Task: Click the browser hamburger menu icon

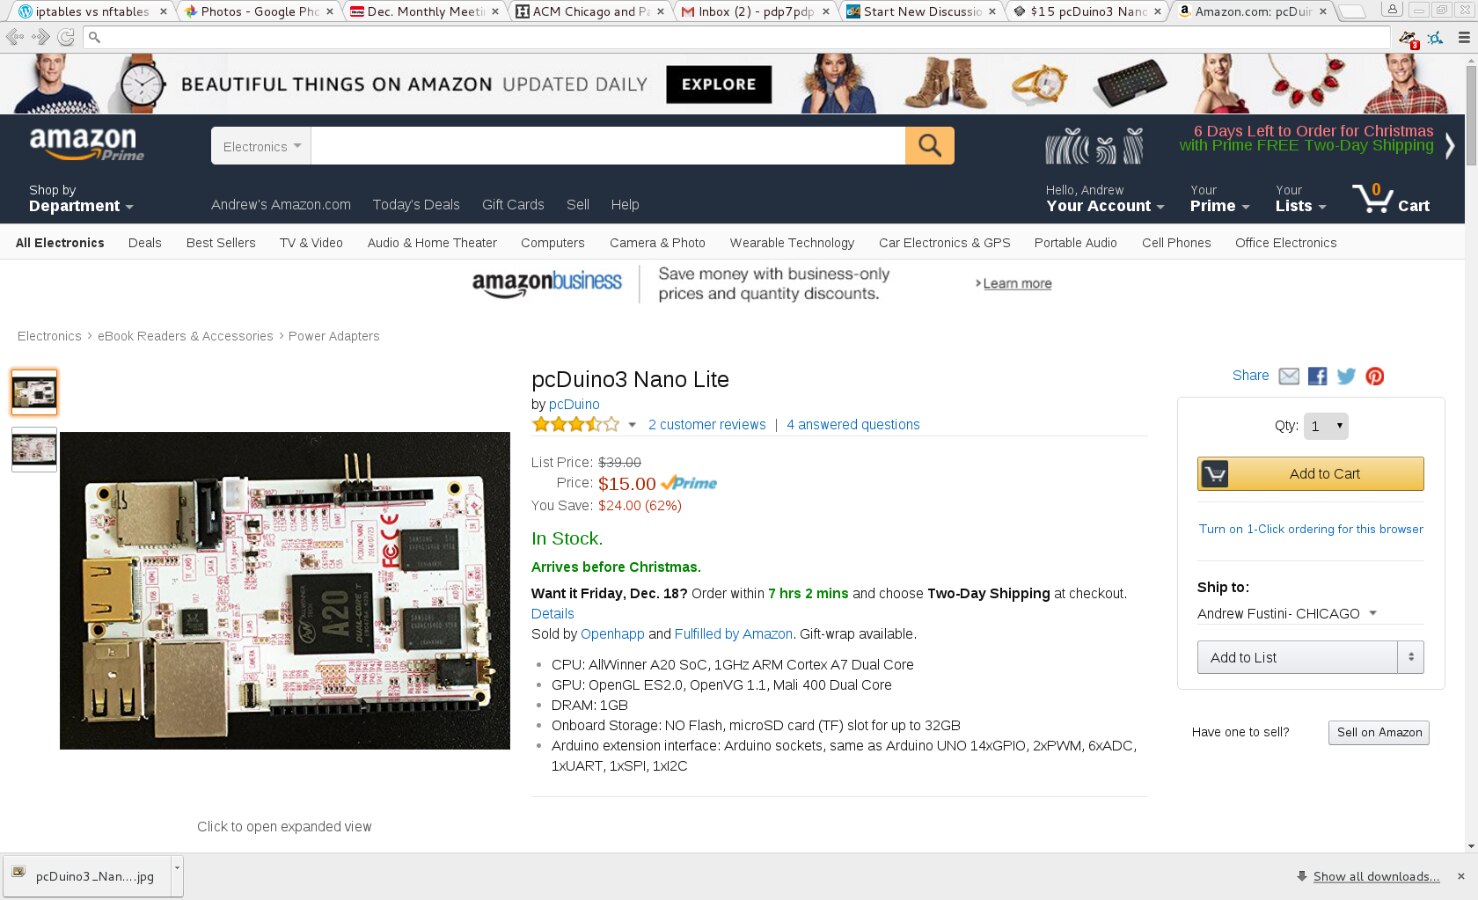Action: click(1464, 37)
